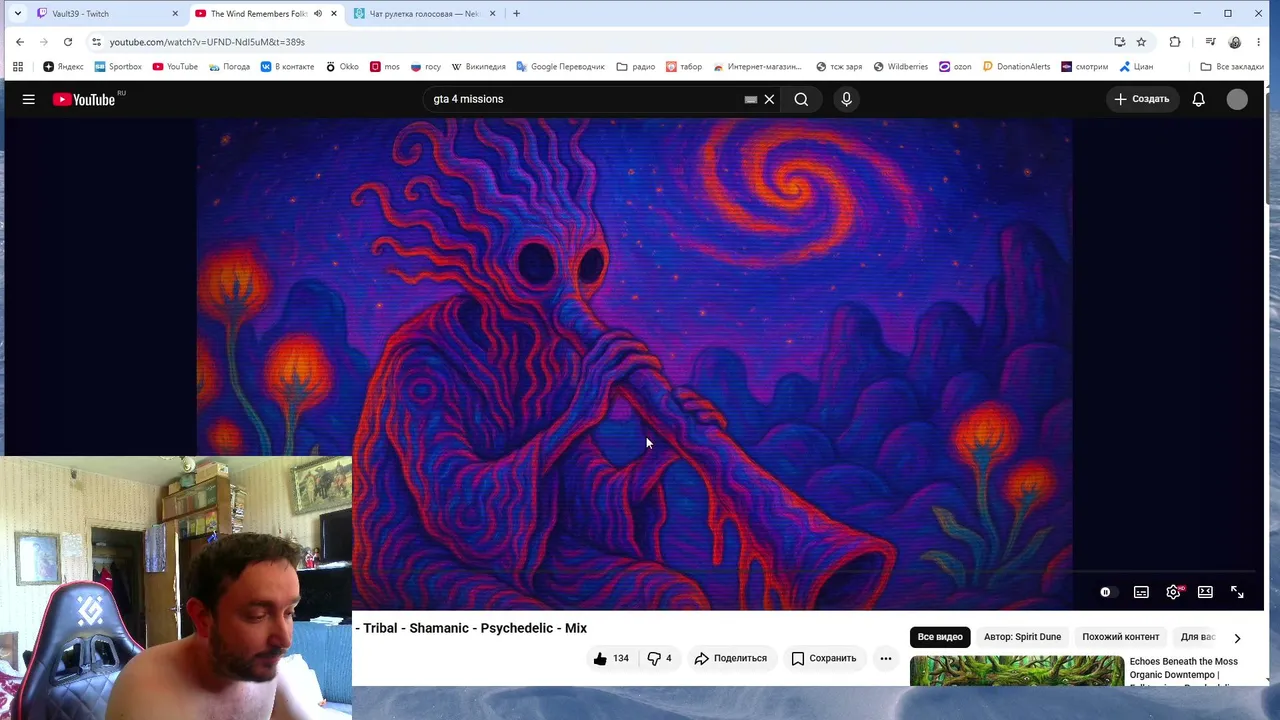Go back in browser history

20,42
